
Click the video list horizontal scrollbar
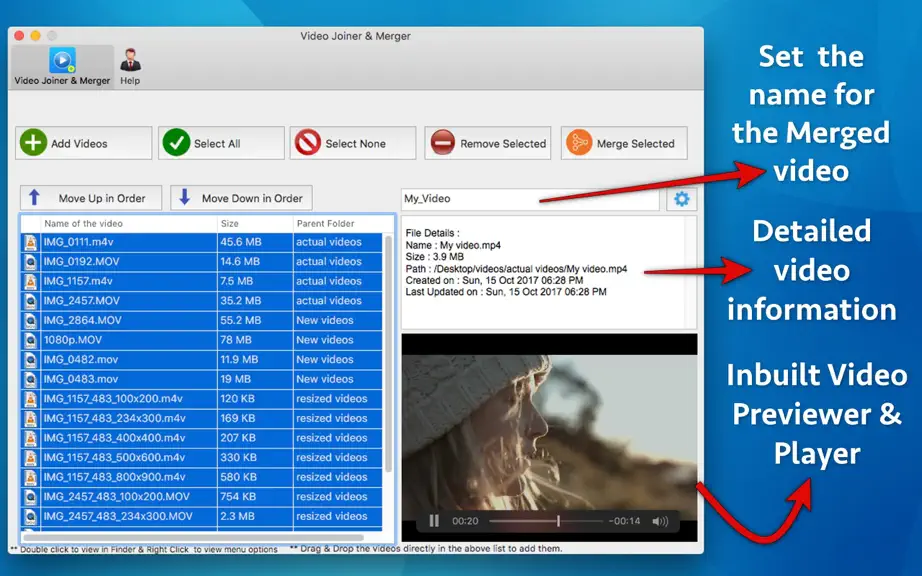pyautogui.click(x=193, y=537)
